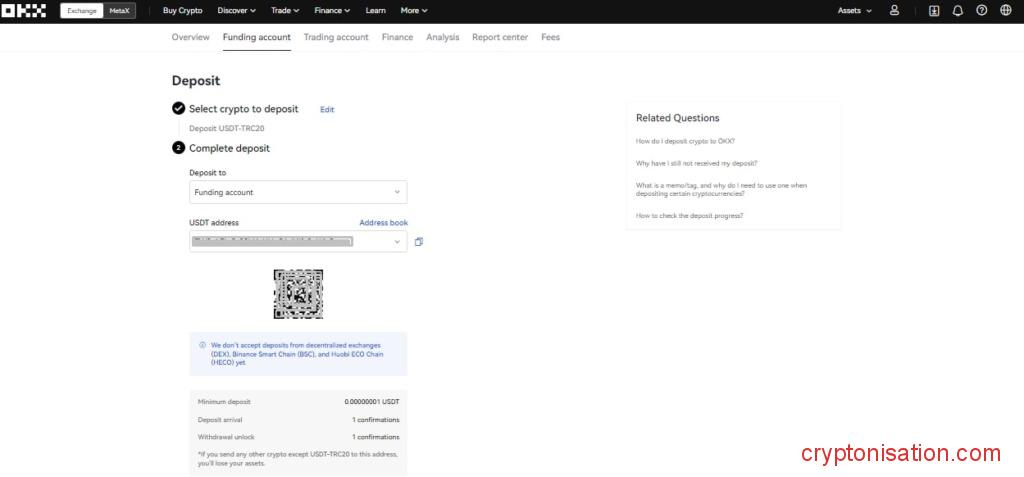Open the language globe icon
Image resolution: width=1024 pixels, height=477 pixels.
tap(1006, 10)
